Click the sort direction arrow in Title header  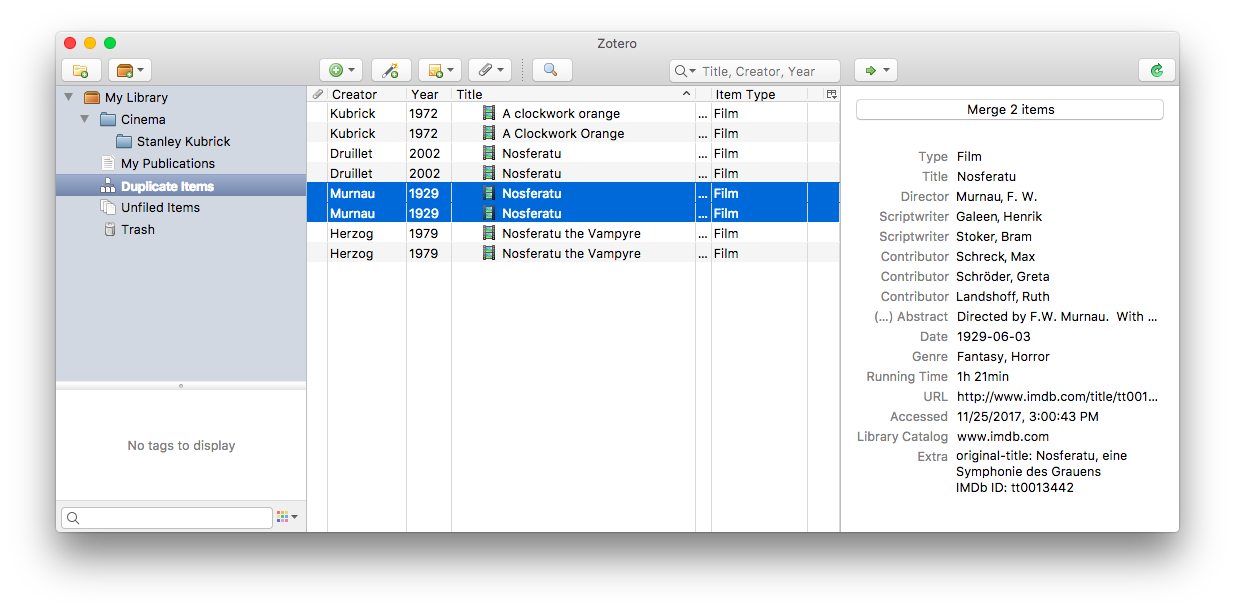click(686, 94)
